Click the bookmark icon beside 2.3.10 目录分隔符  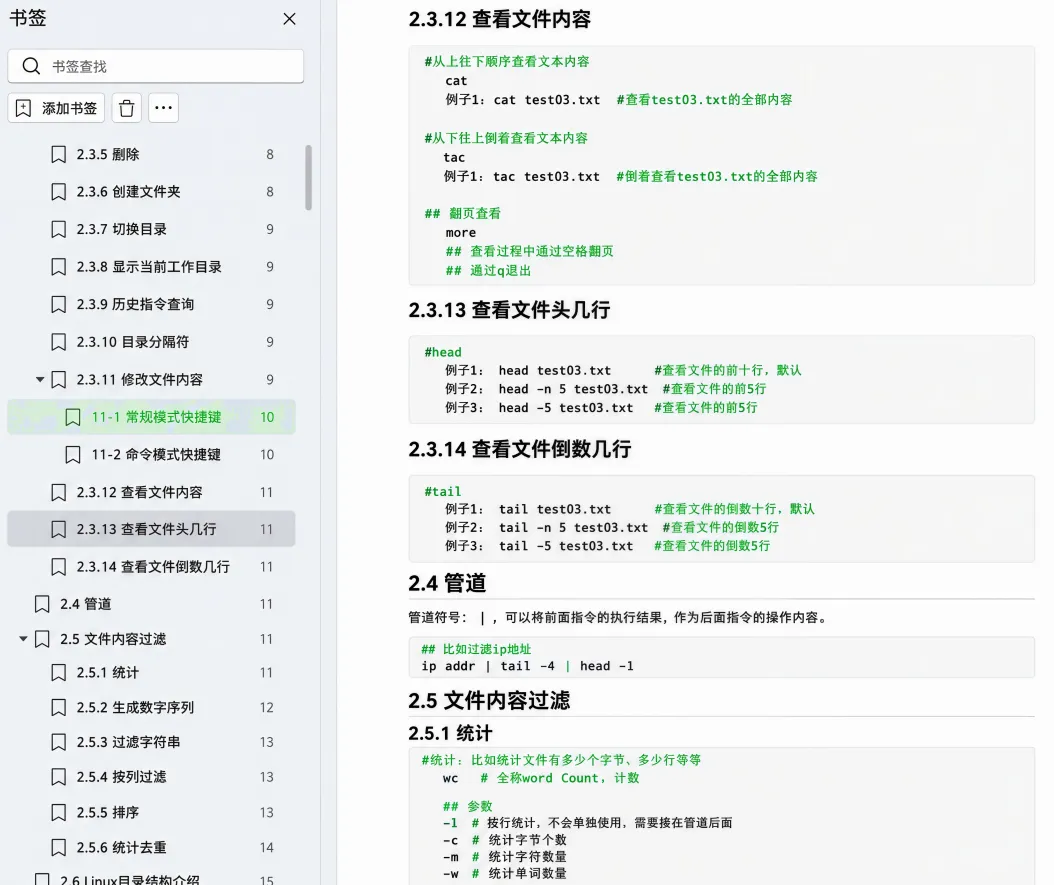click(58, 342)
